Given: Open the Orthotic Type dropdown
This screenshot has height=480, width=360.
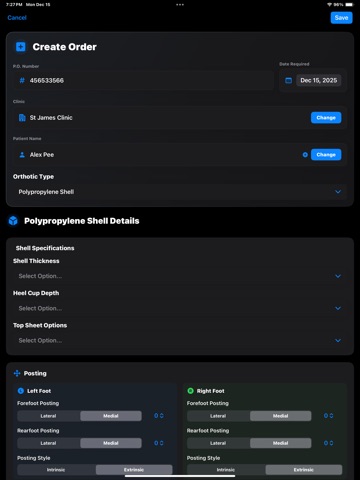Looking at the screenshot, I should 180,192.
